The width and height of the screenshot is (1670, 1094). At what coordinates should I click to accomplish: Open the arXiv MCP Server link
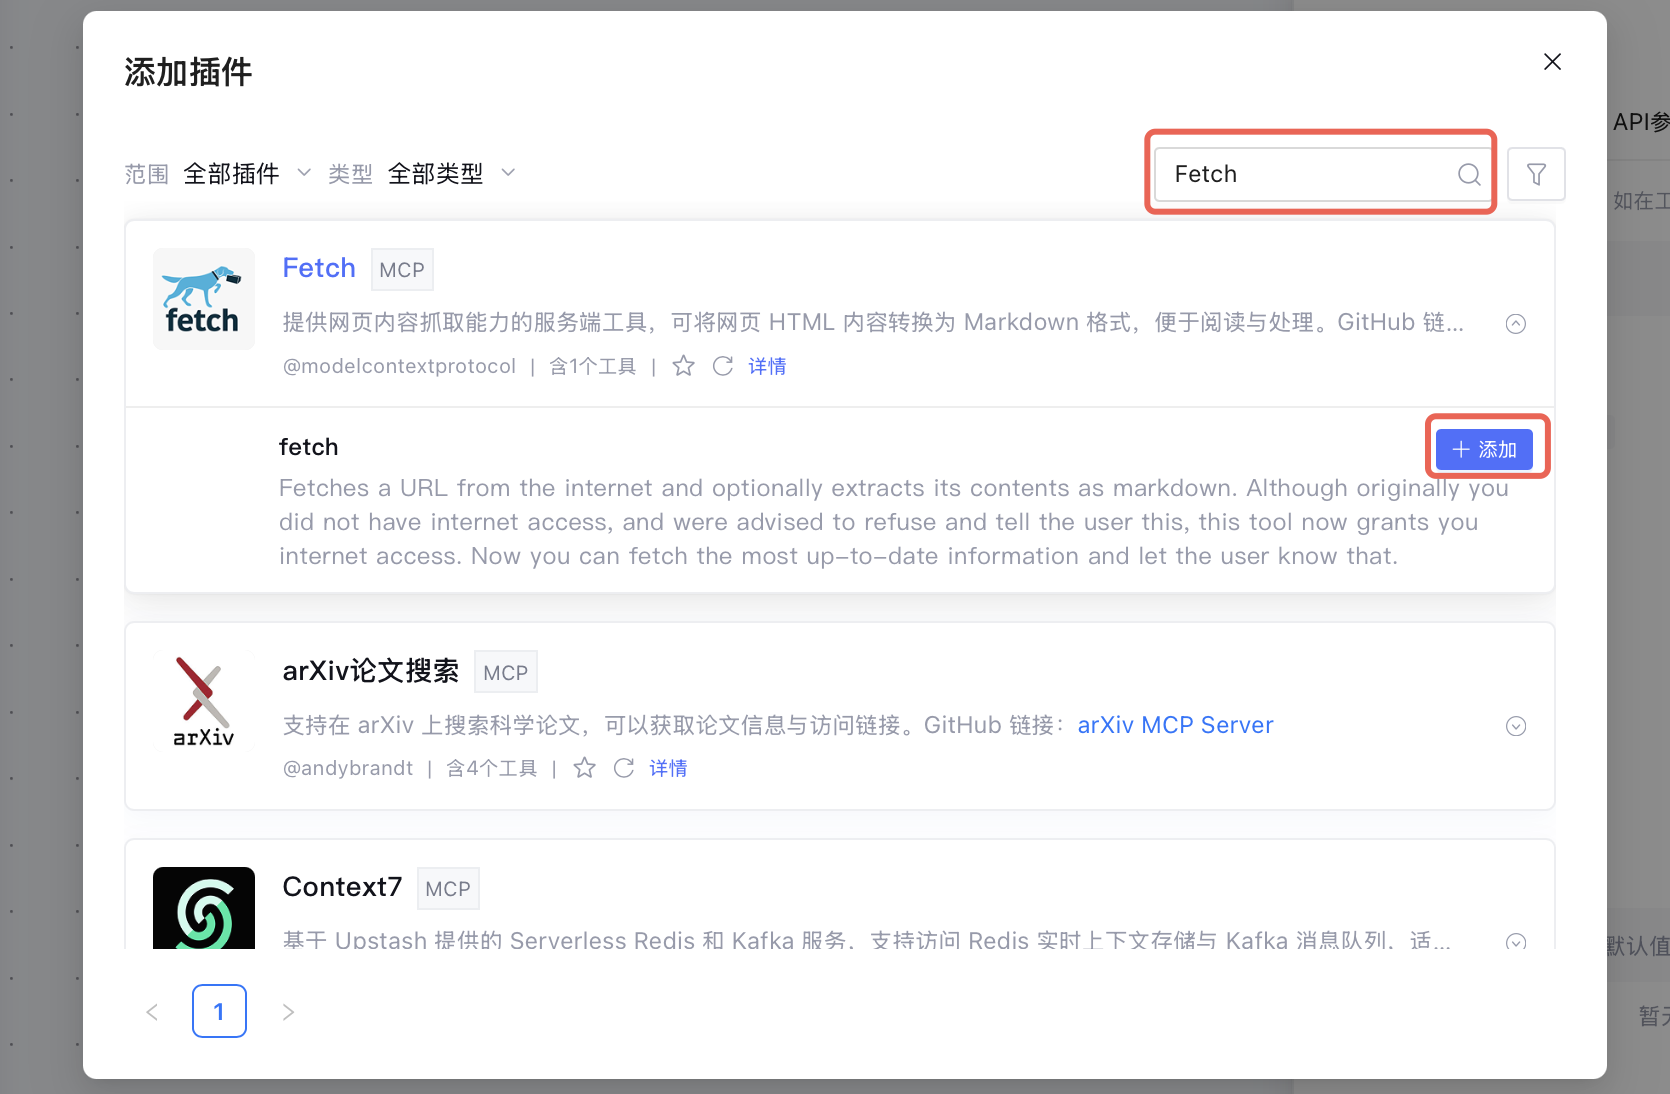(1175, 725)
